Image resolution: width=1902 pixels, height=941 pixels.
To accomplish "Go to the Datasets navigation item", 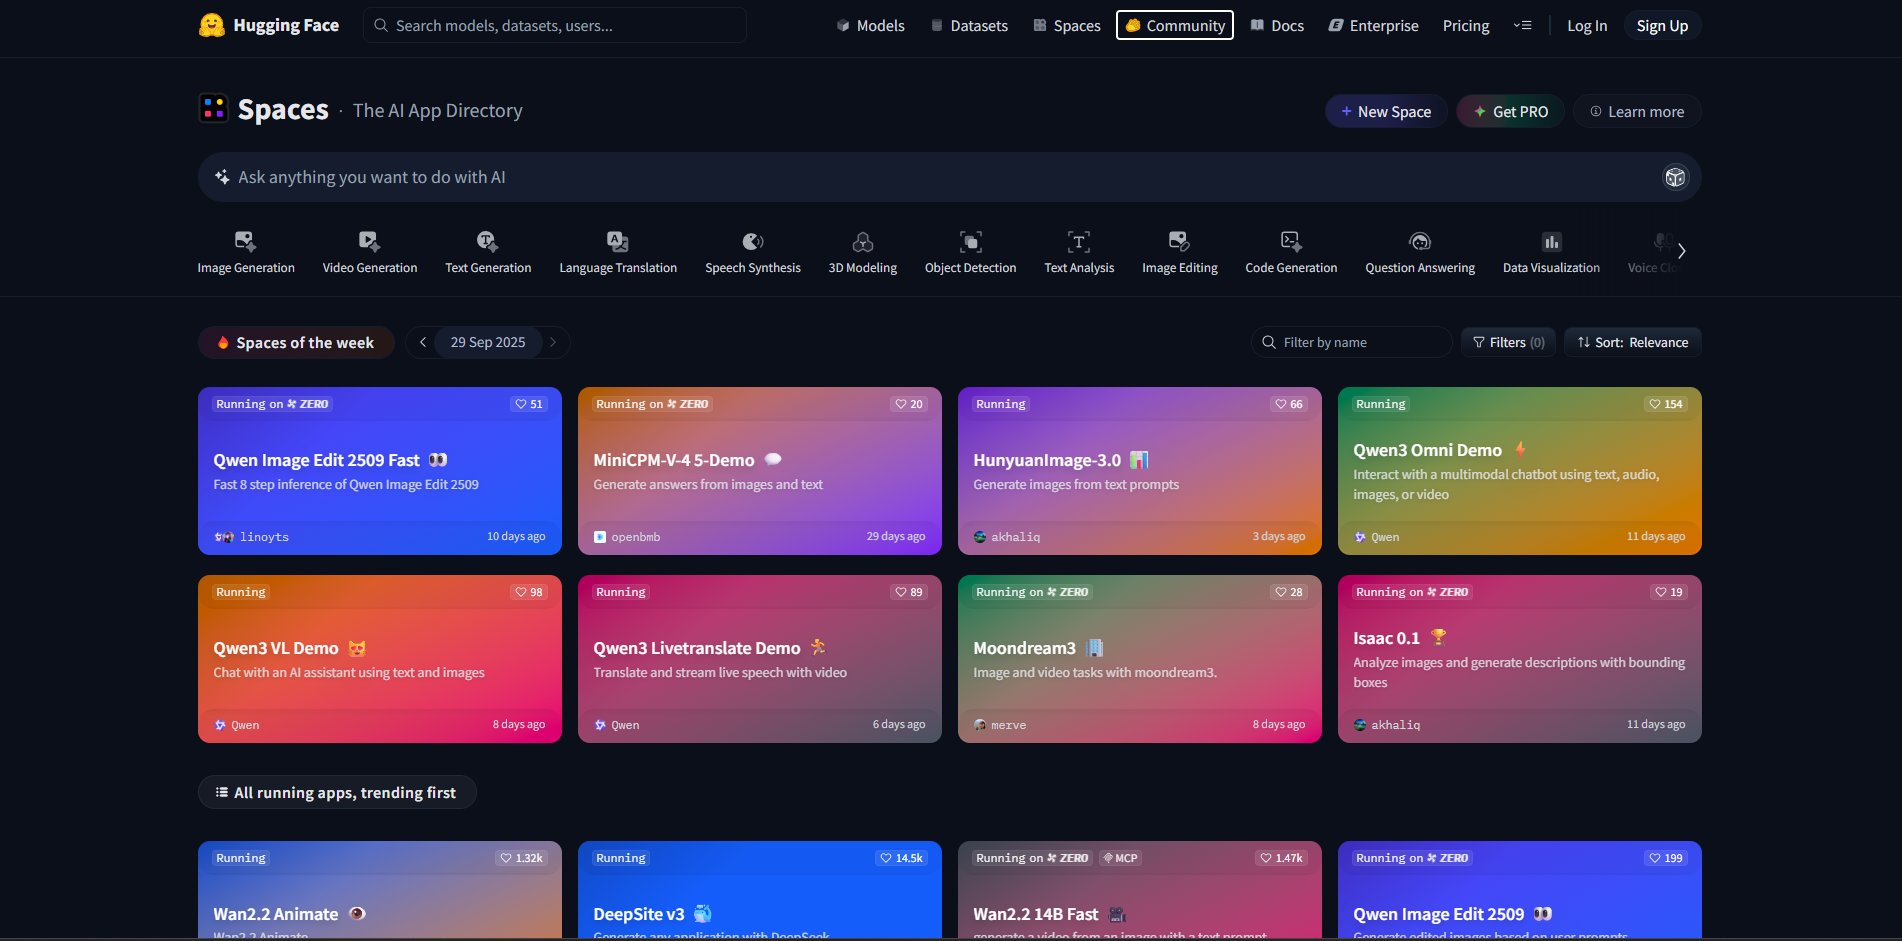I will pyautogui.click(x=968, y=25).
